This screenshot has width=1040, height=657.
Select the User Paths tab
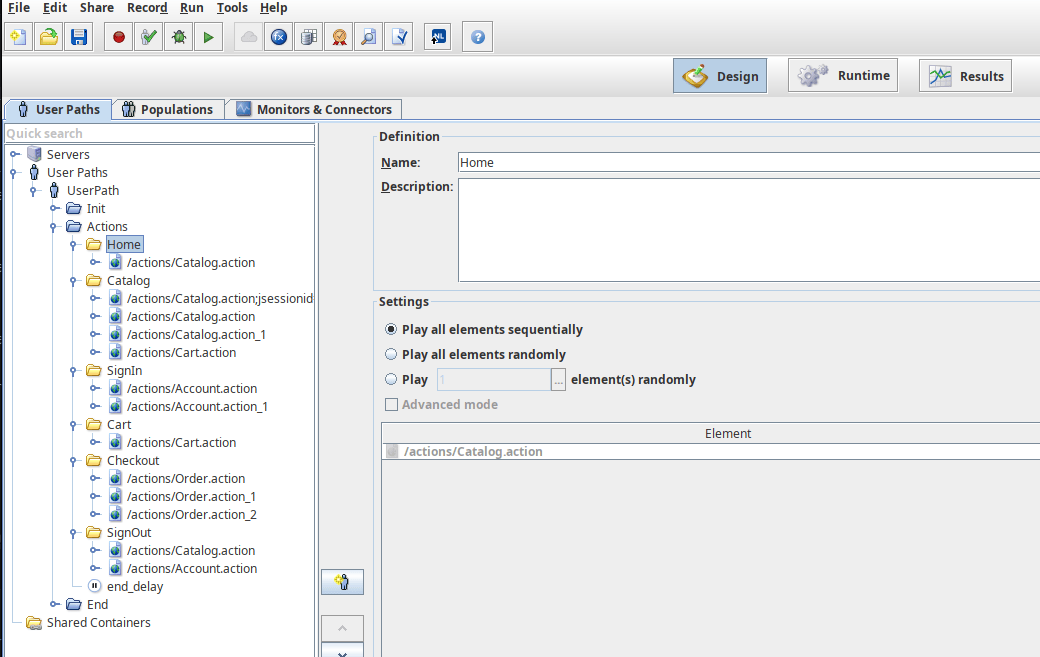(58, 109)
